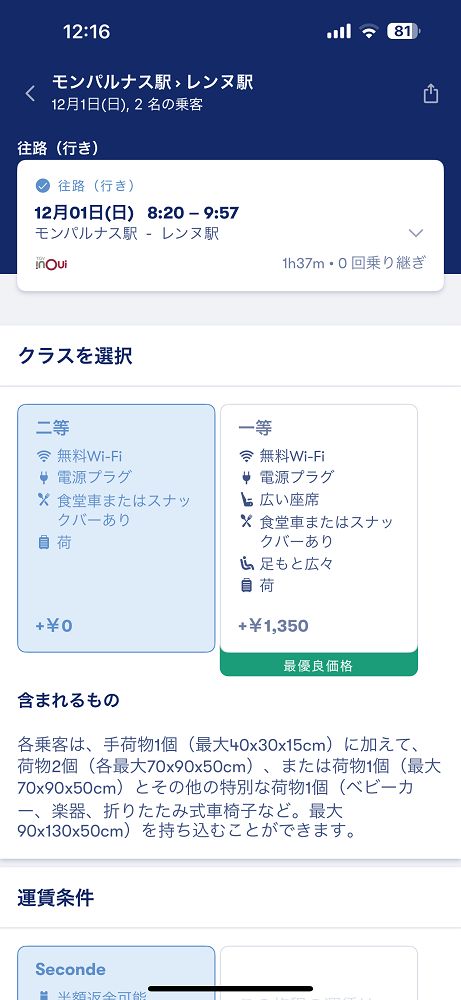The image size is (461, 1000).
Task: Expand outbound trip details with chevron
Action: (416, 233)
